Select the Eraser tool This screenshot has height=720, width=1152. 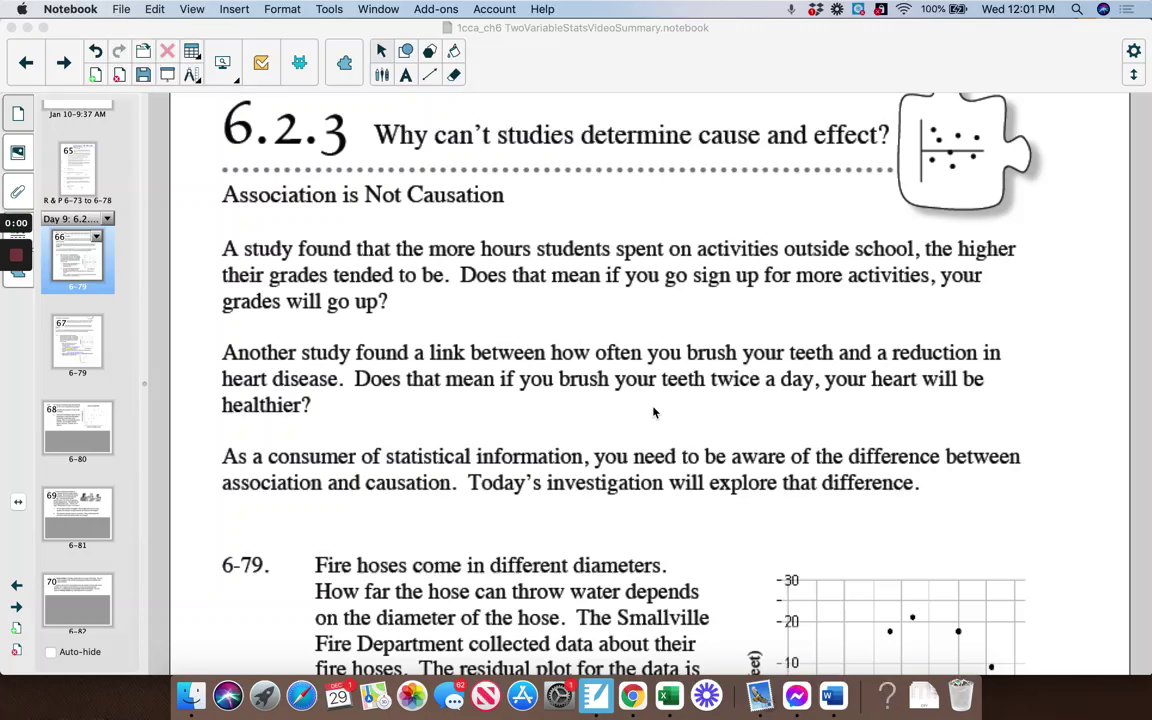pyautogui.click(x=454, y=74)
